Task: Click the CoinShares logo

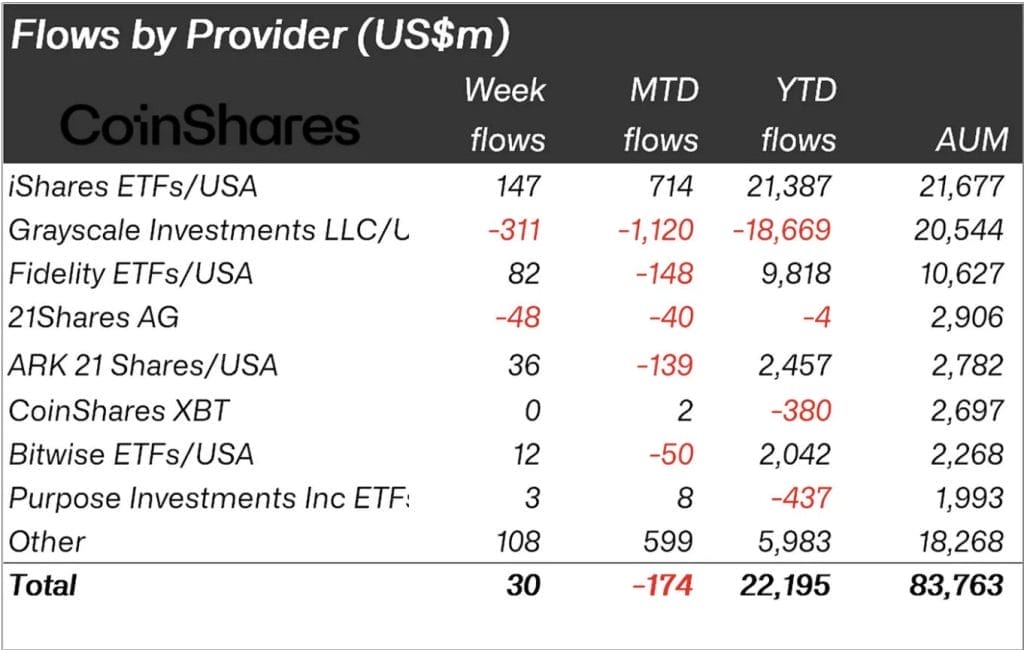Action: [x=209, y=127]
